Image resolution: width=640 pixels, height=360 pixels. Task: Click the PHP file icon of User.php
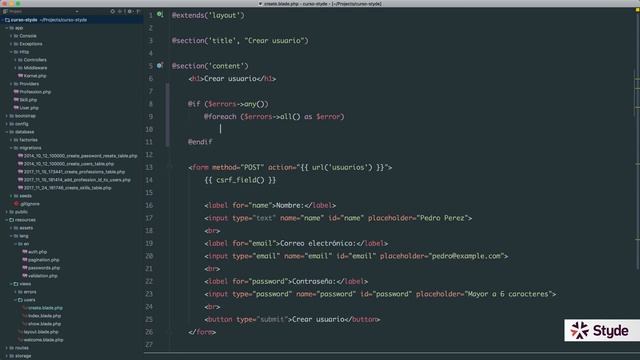coord(16,108)
